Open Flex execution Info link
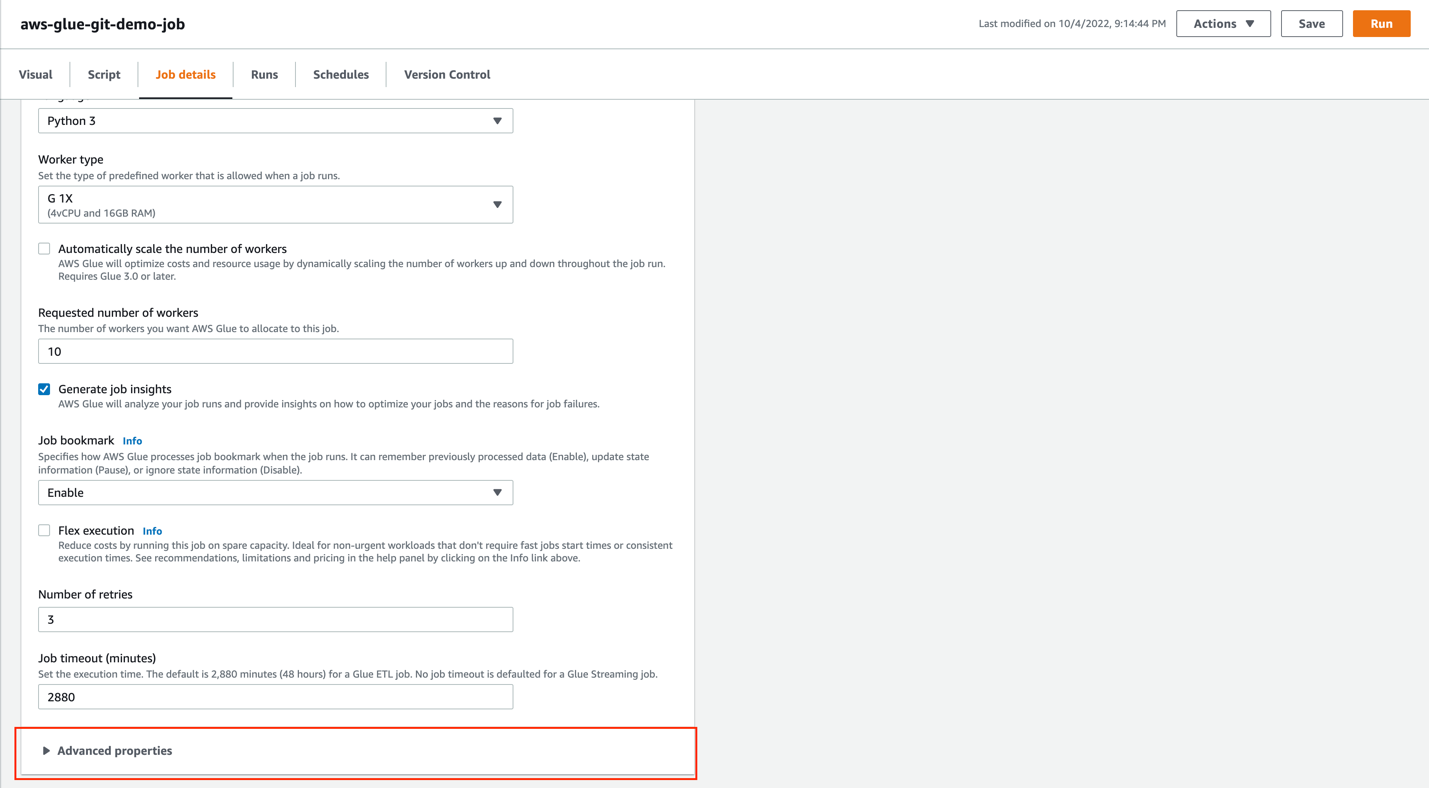 152,531
